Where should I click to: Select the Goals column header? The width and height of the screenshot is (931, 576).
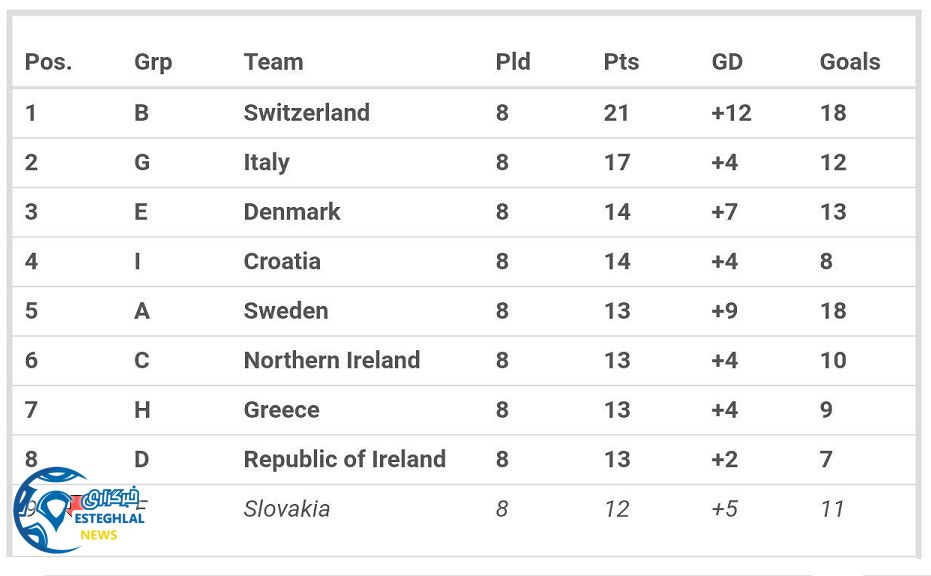(850, 62)
